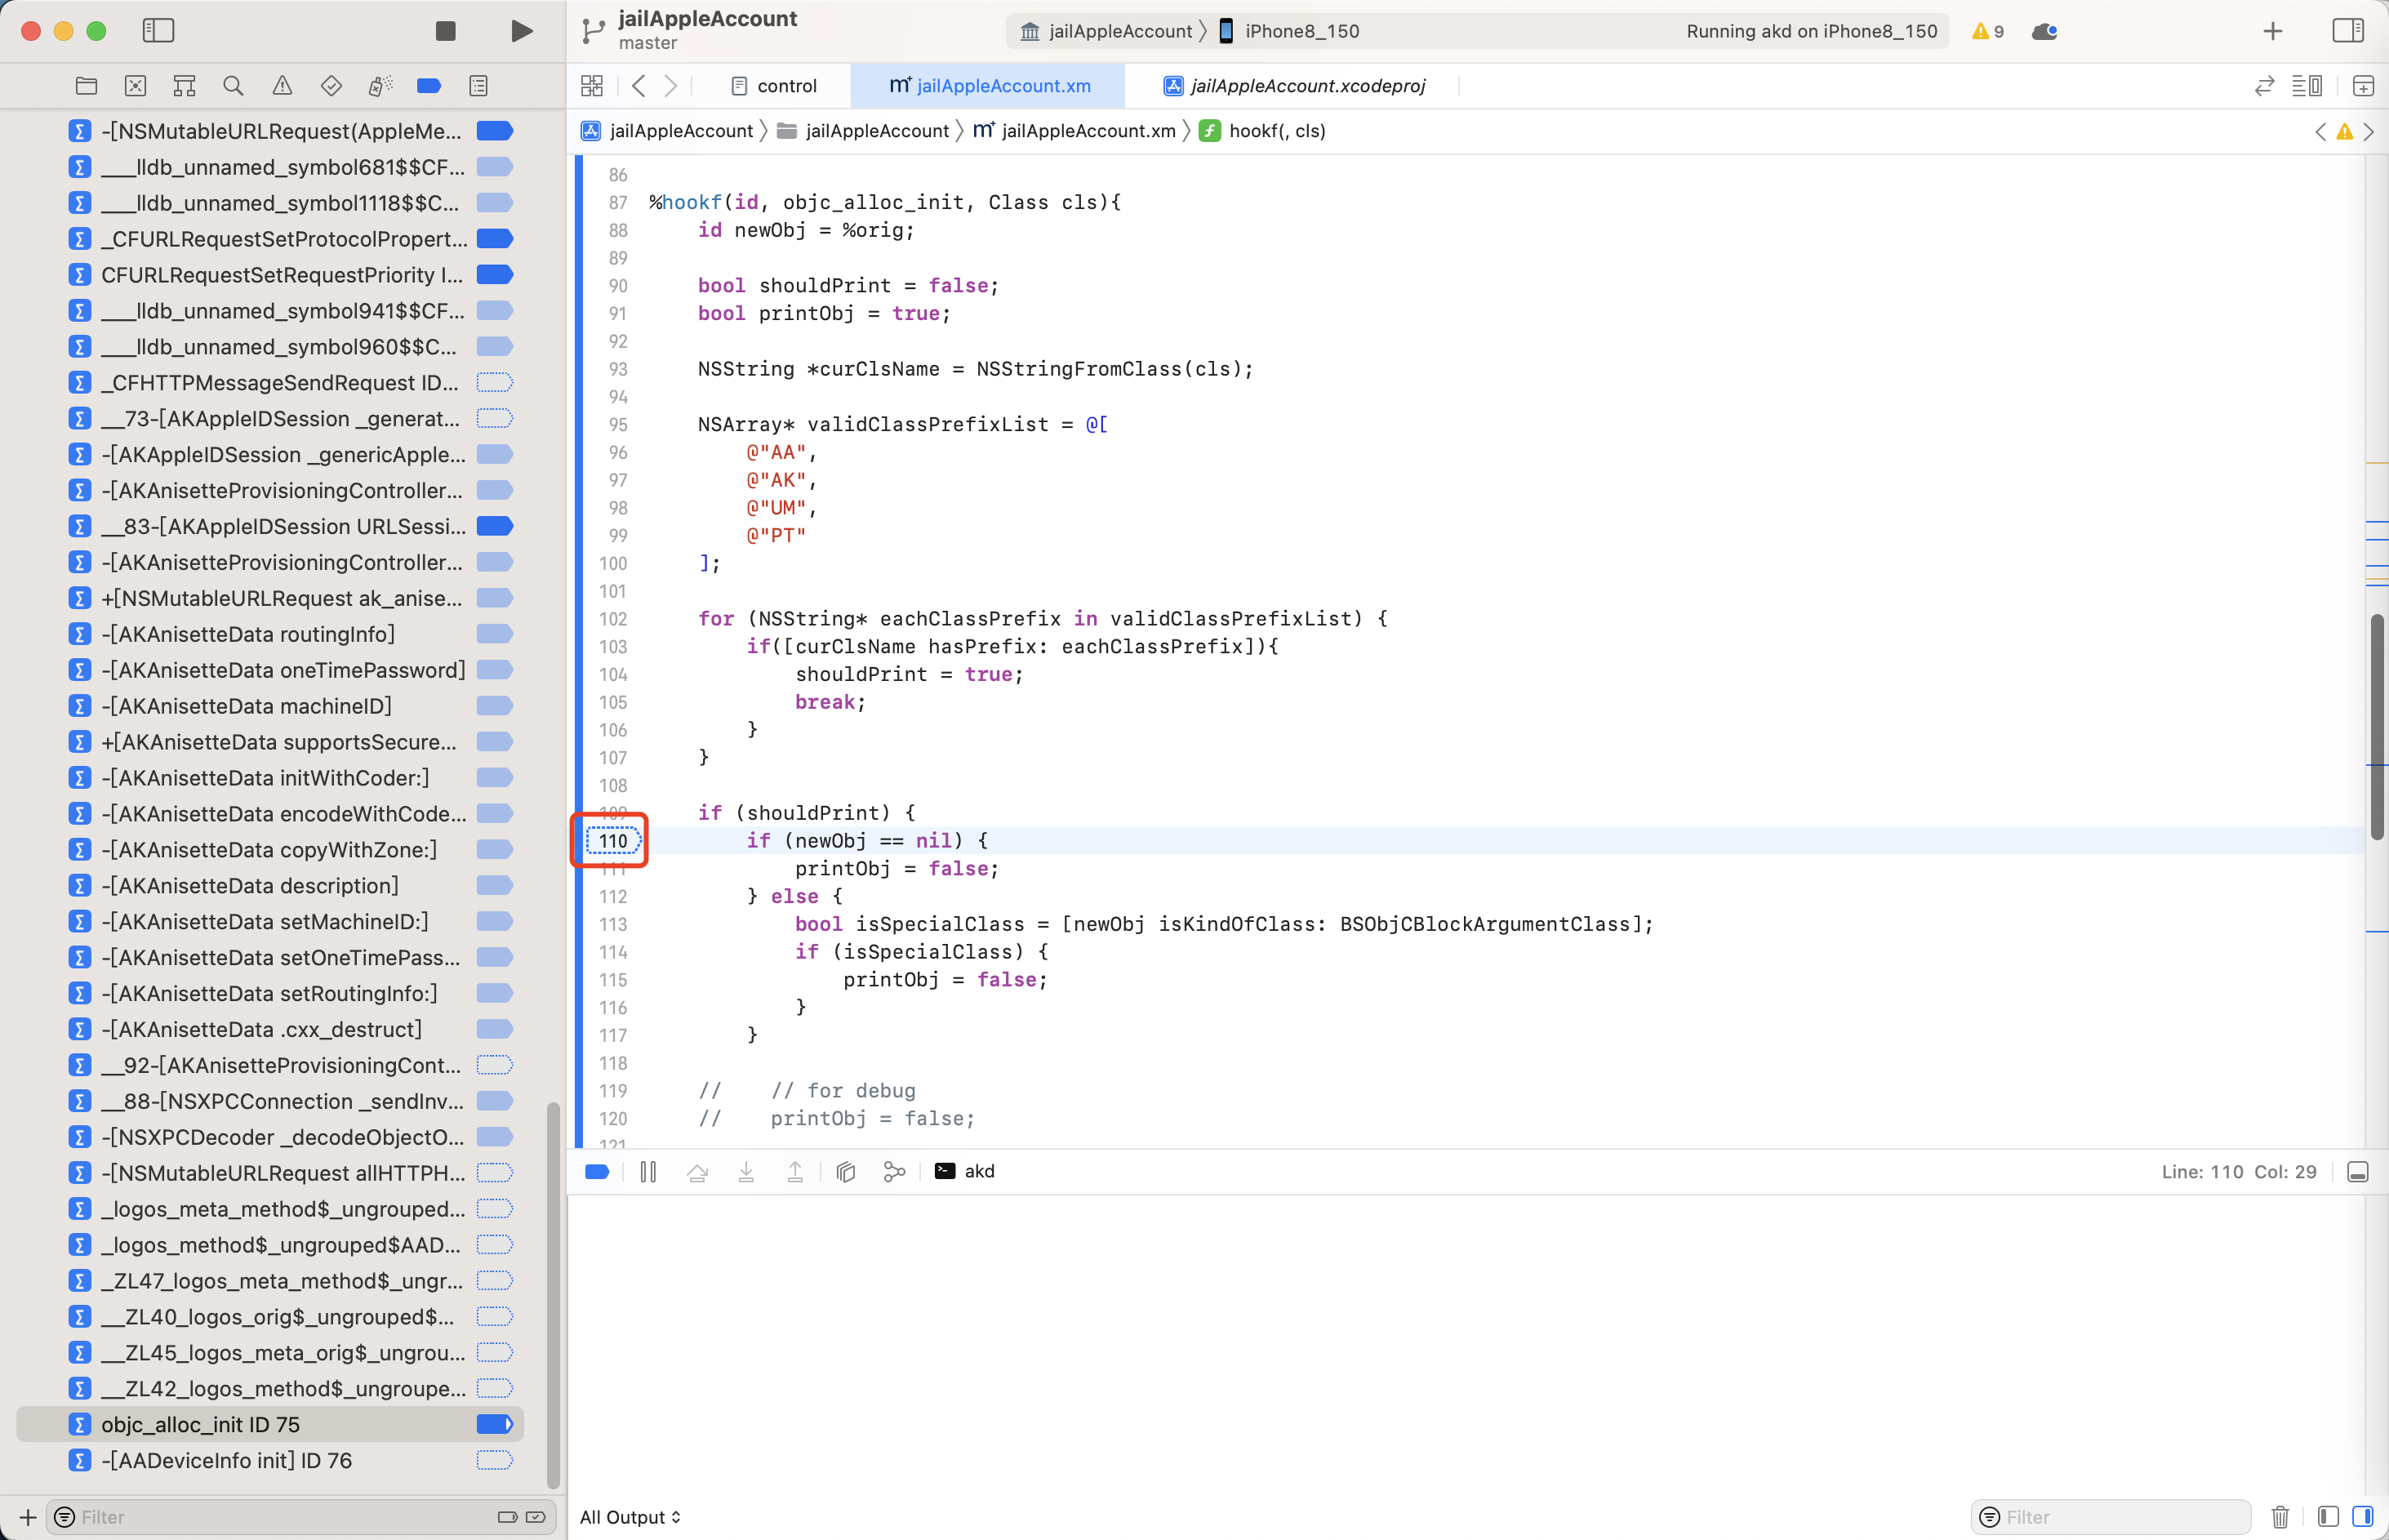The image size is (2389, 1540).
Task: Open the jailAppleAccount scheme selector
Action: [x=1107, y=31]
